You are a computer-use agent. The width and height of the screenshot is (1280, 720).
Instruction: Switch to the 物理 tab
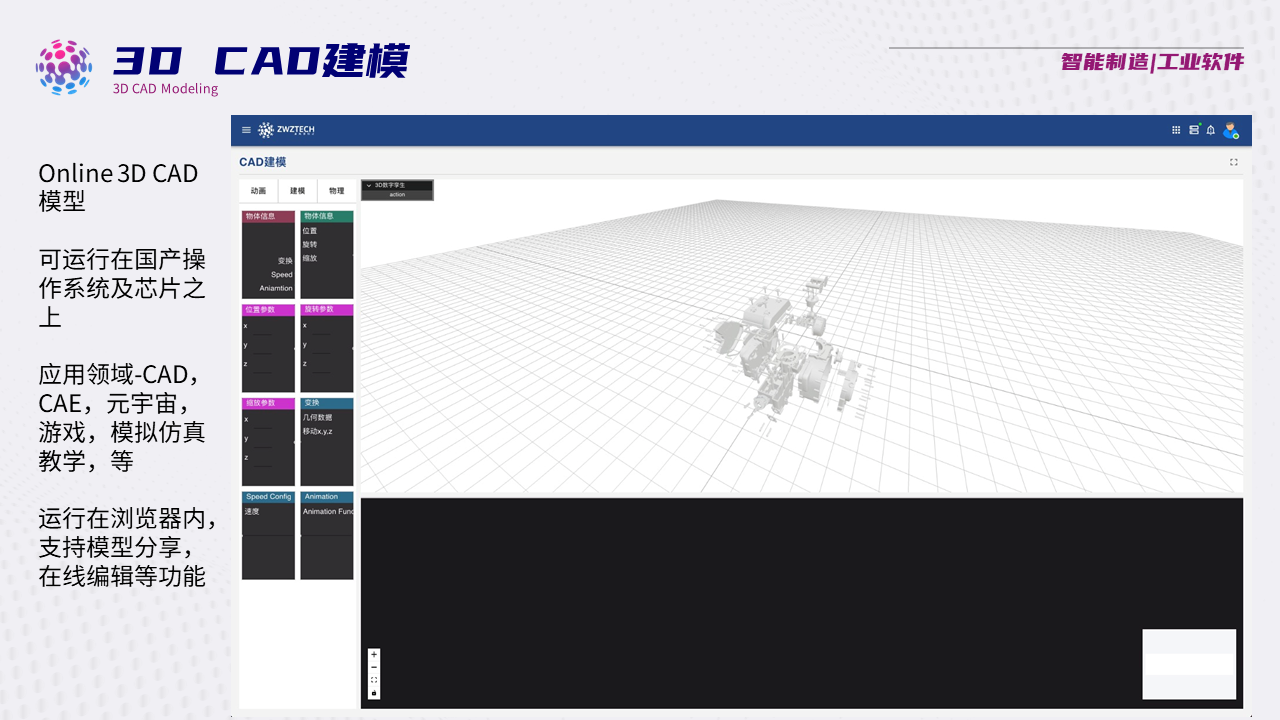336,191
